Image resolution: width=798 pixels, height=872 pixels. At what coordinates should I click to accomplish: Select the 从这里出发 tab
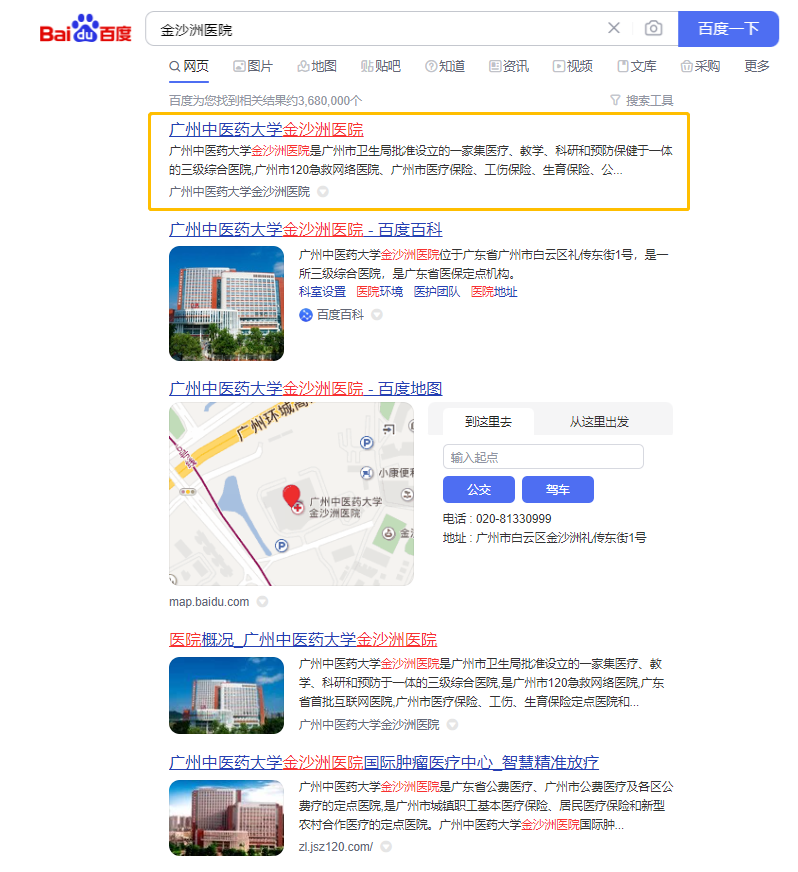[x=599, y=422]
